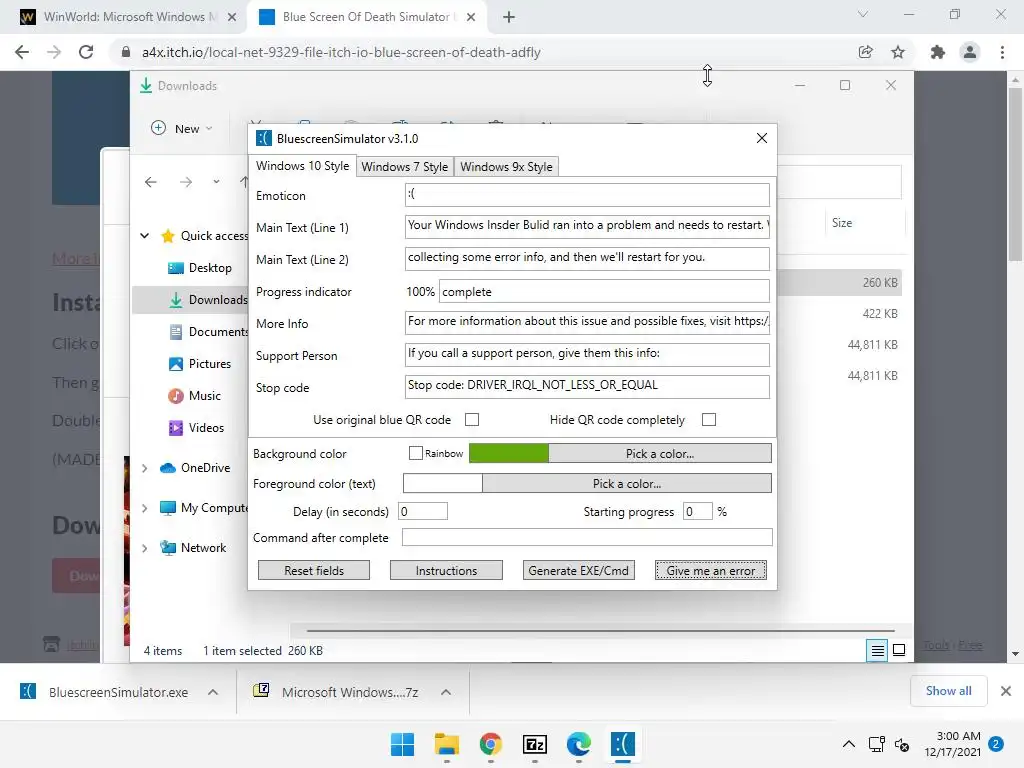Click Generate EXE/Cmd
This screenshot has width=1024, height=768.
(579, 570)
